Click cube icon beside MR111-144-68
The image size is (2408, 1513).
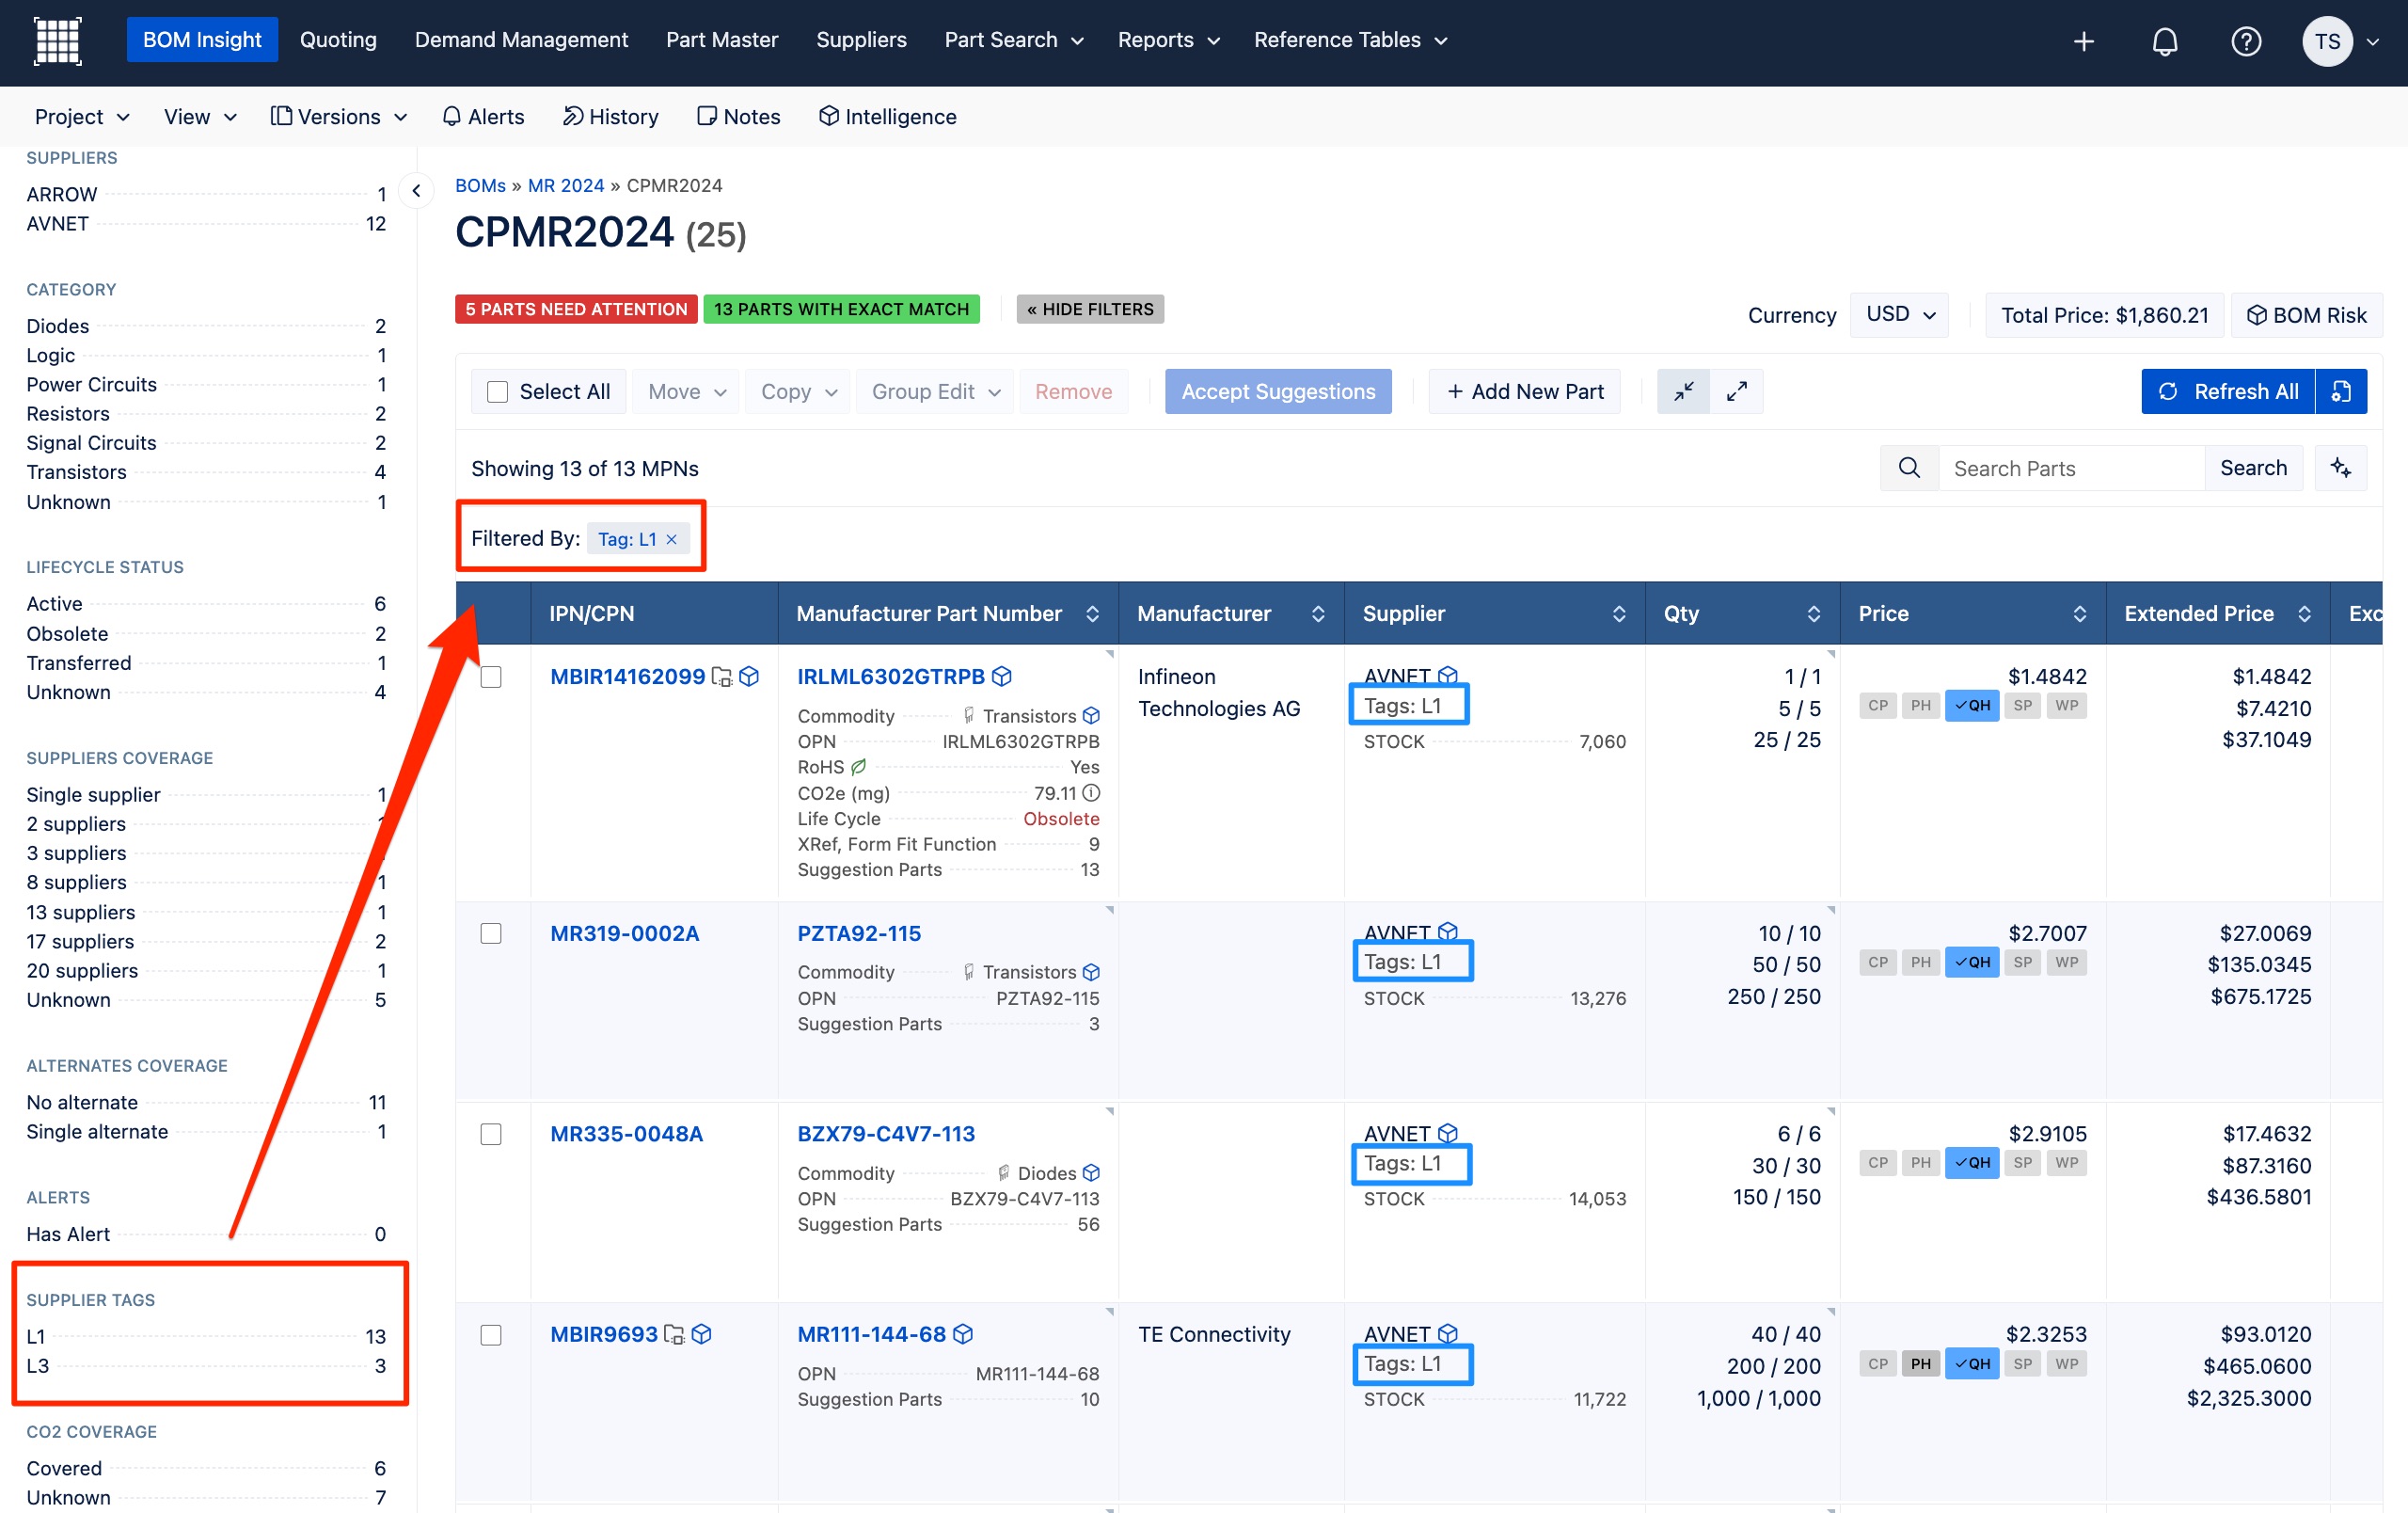(x=963, y=1334)
